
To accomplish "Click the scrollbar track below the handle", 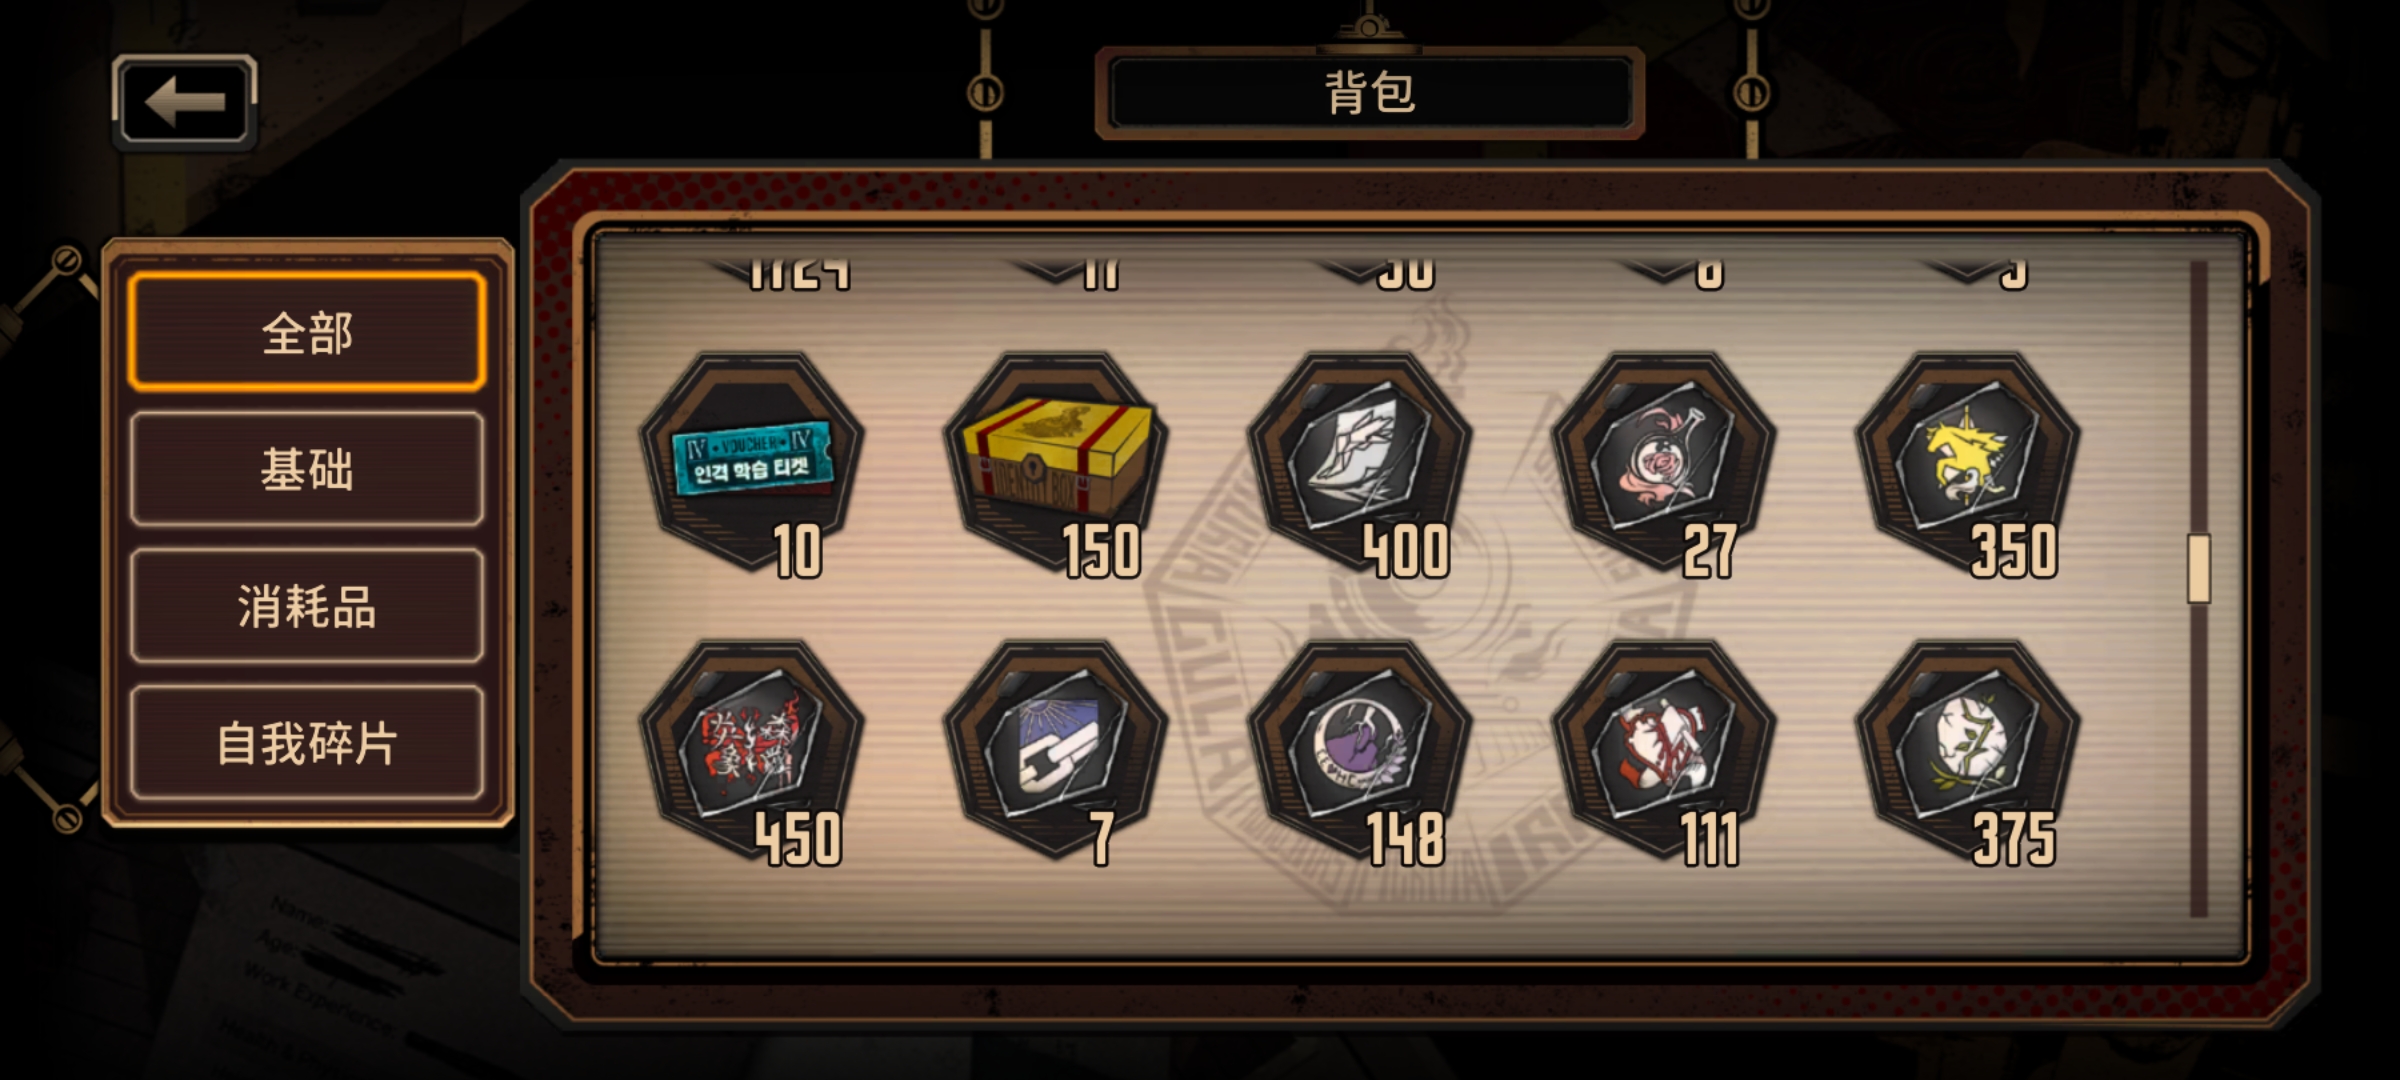I will click(x=2198, y=760).
